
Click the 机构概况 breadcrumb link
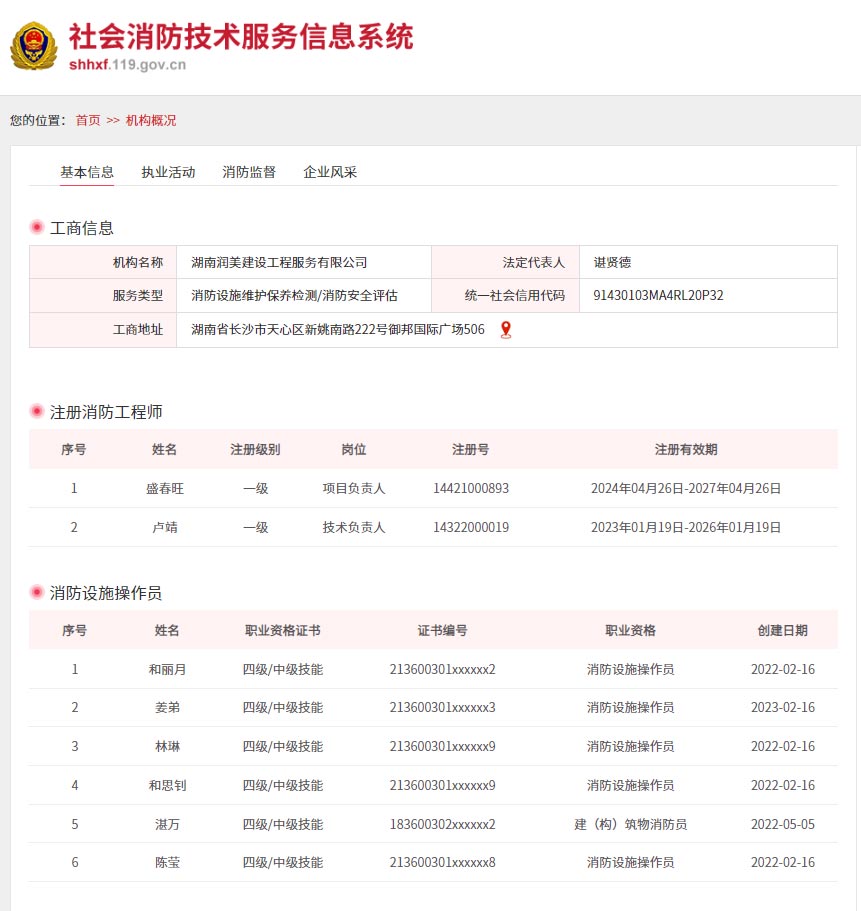click(x=151, y=120)
